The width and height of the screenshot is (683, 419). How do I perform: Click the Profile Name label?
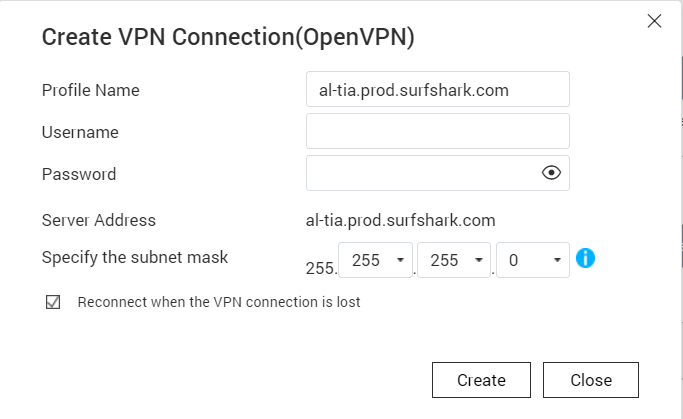click(x=91, y=90)
